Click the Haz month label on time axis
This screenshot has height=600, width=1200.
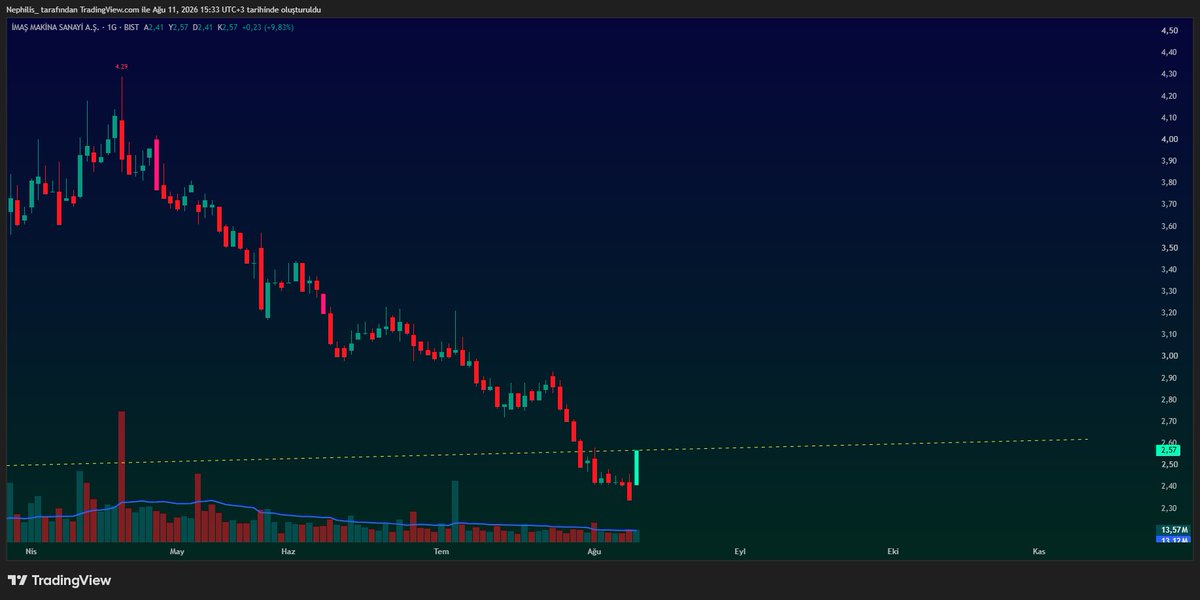click(289, 551)
